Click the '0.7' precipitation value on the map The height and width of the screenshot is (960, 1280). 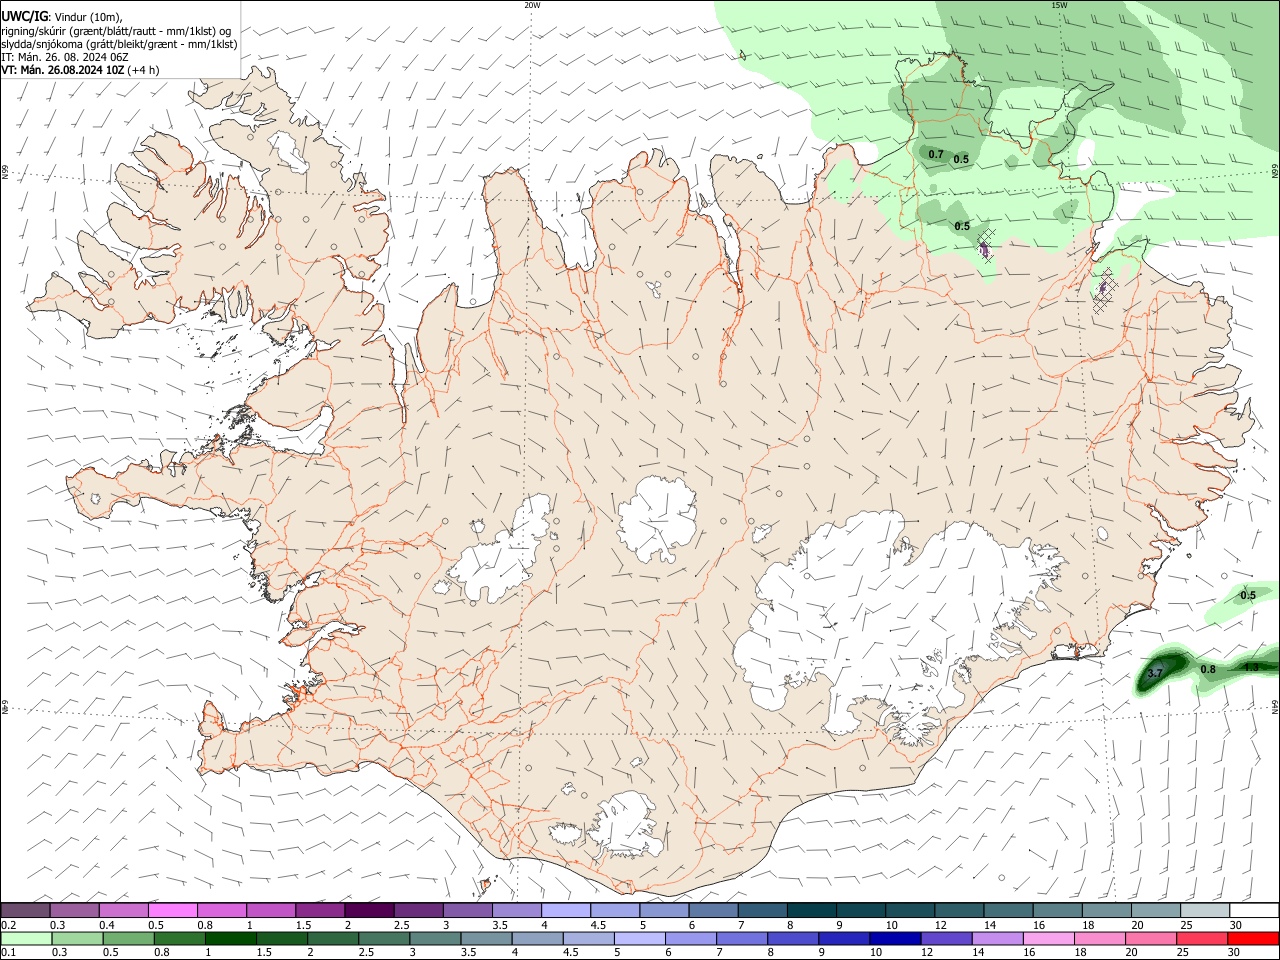click(x=936, y=155)
